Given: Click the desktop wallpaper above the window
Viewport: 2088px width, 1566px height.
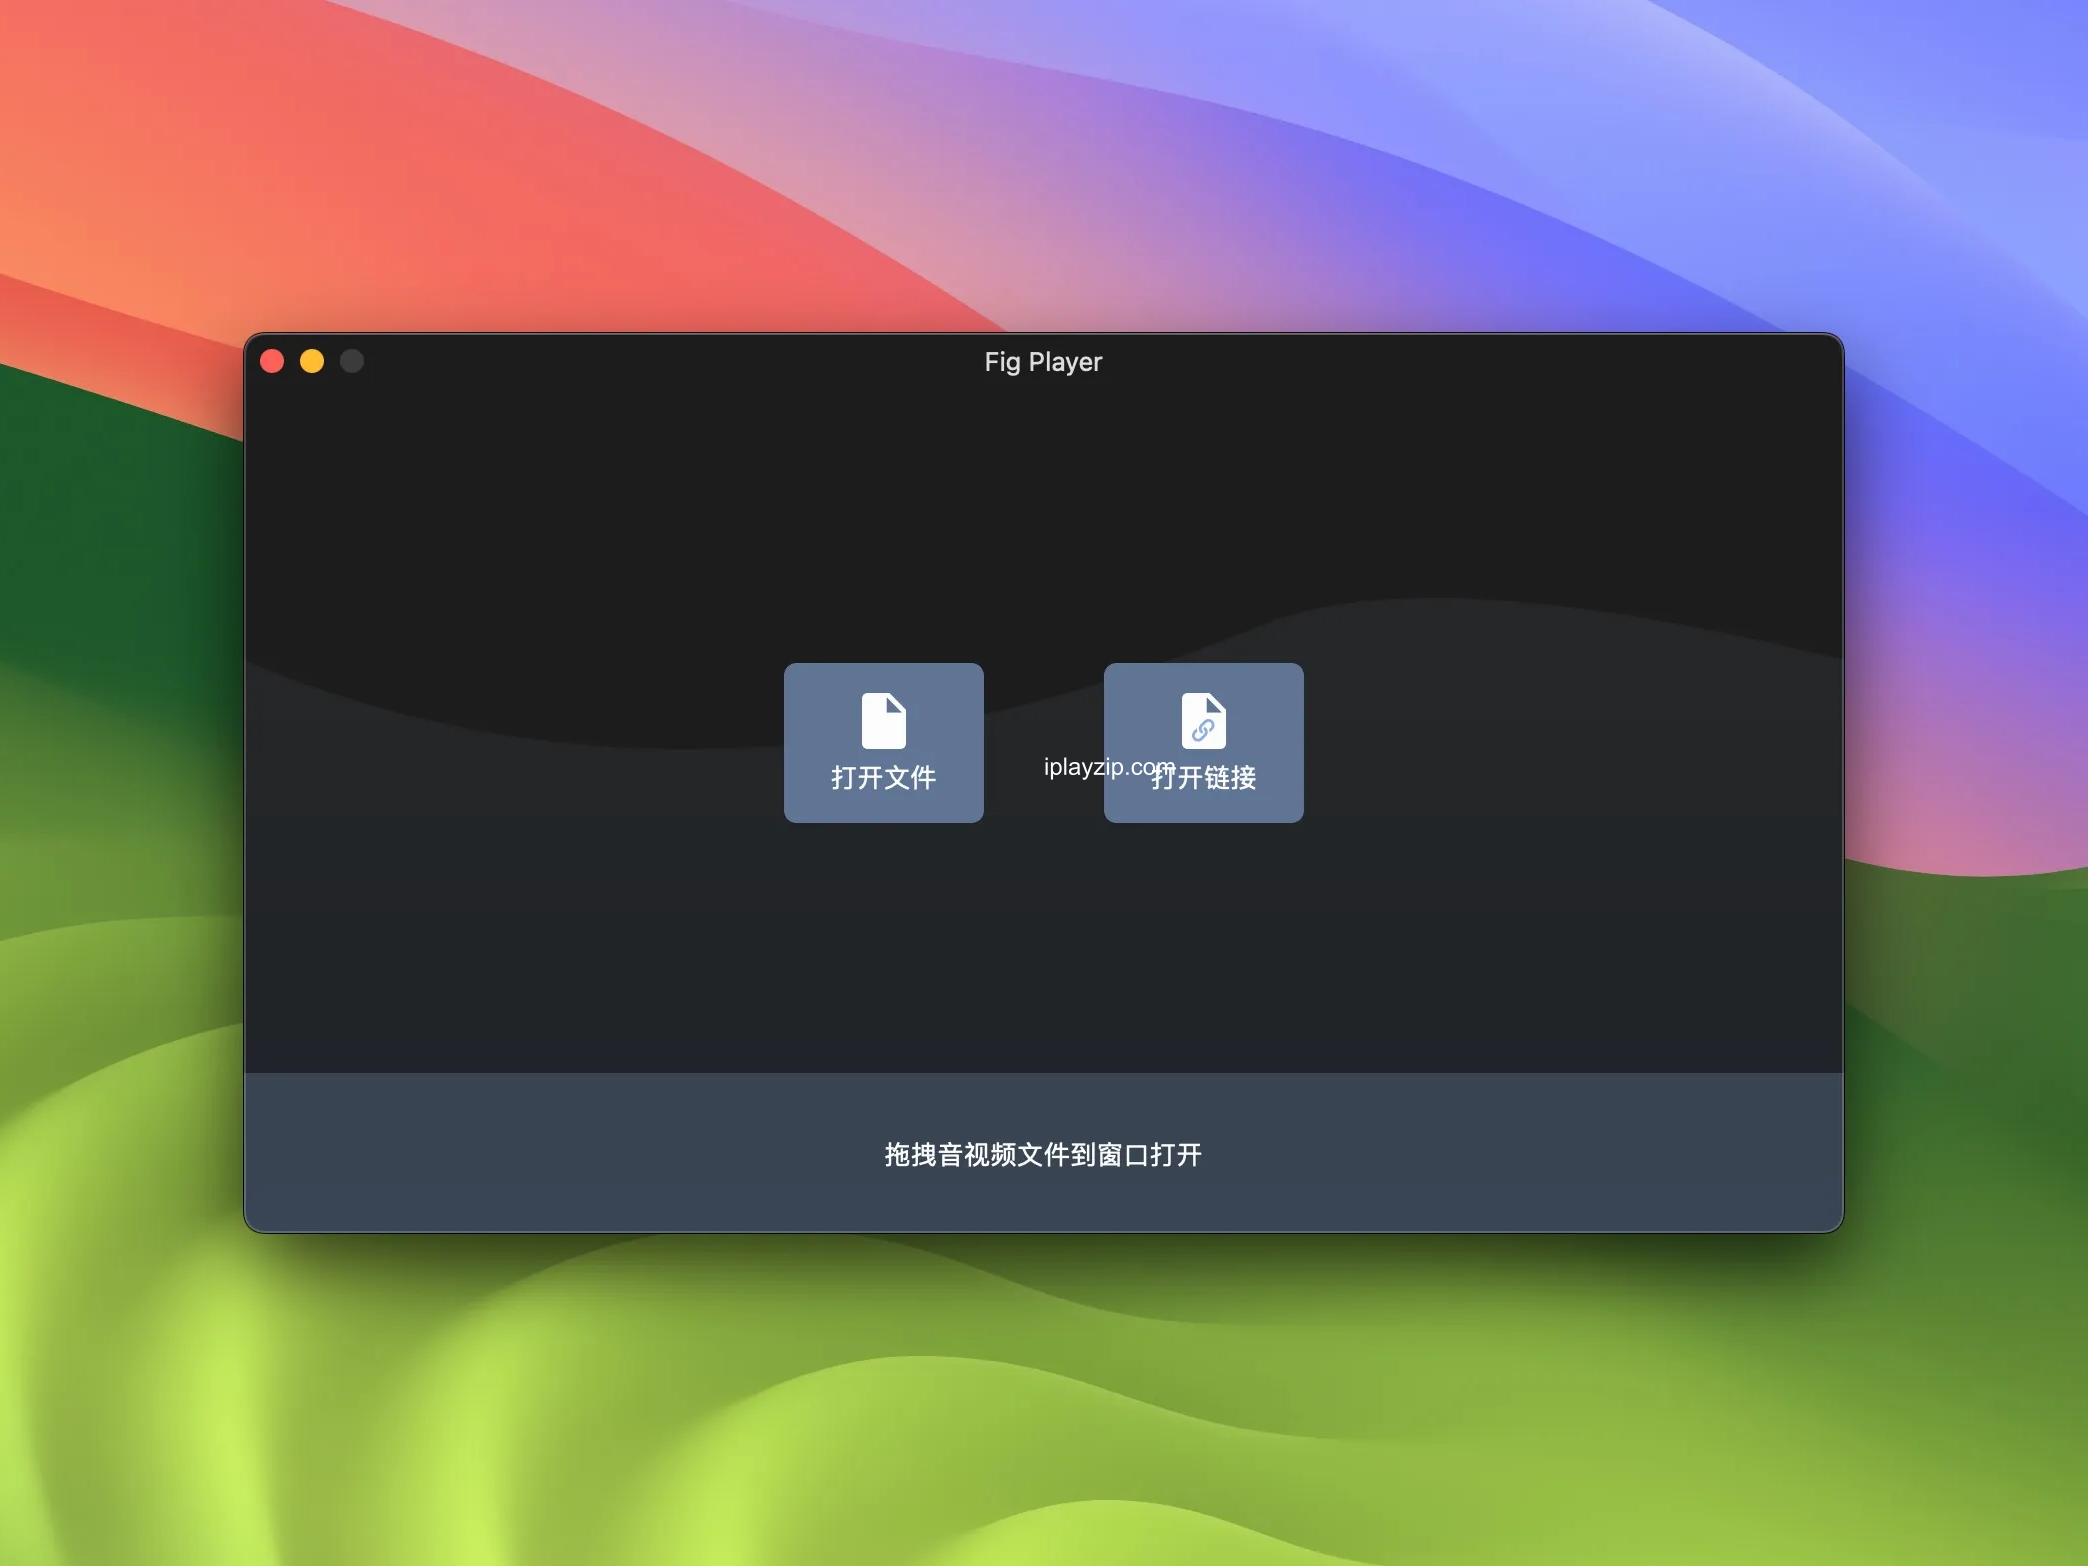Looking at the screenshot, I should (x=1042, y=160).
